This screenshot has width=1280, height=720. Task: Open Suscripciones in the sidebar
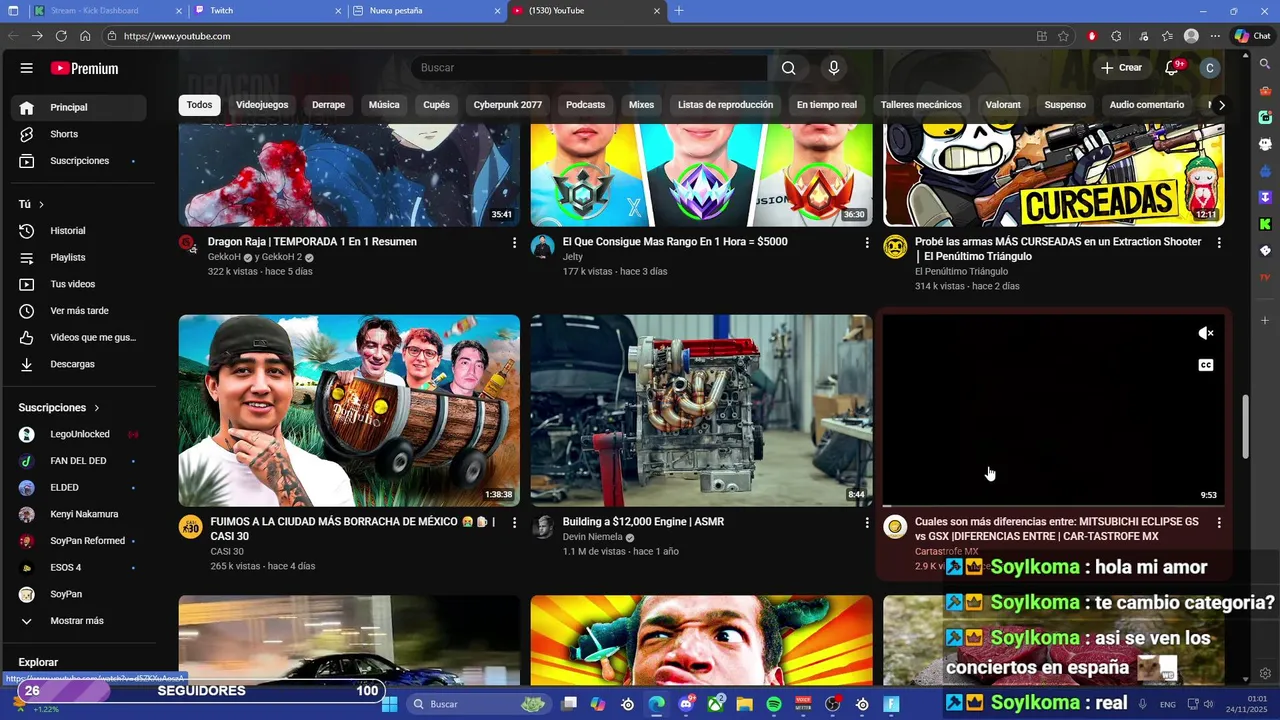coord(79,161)
